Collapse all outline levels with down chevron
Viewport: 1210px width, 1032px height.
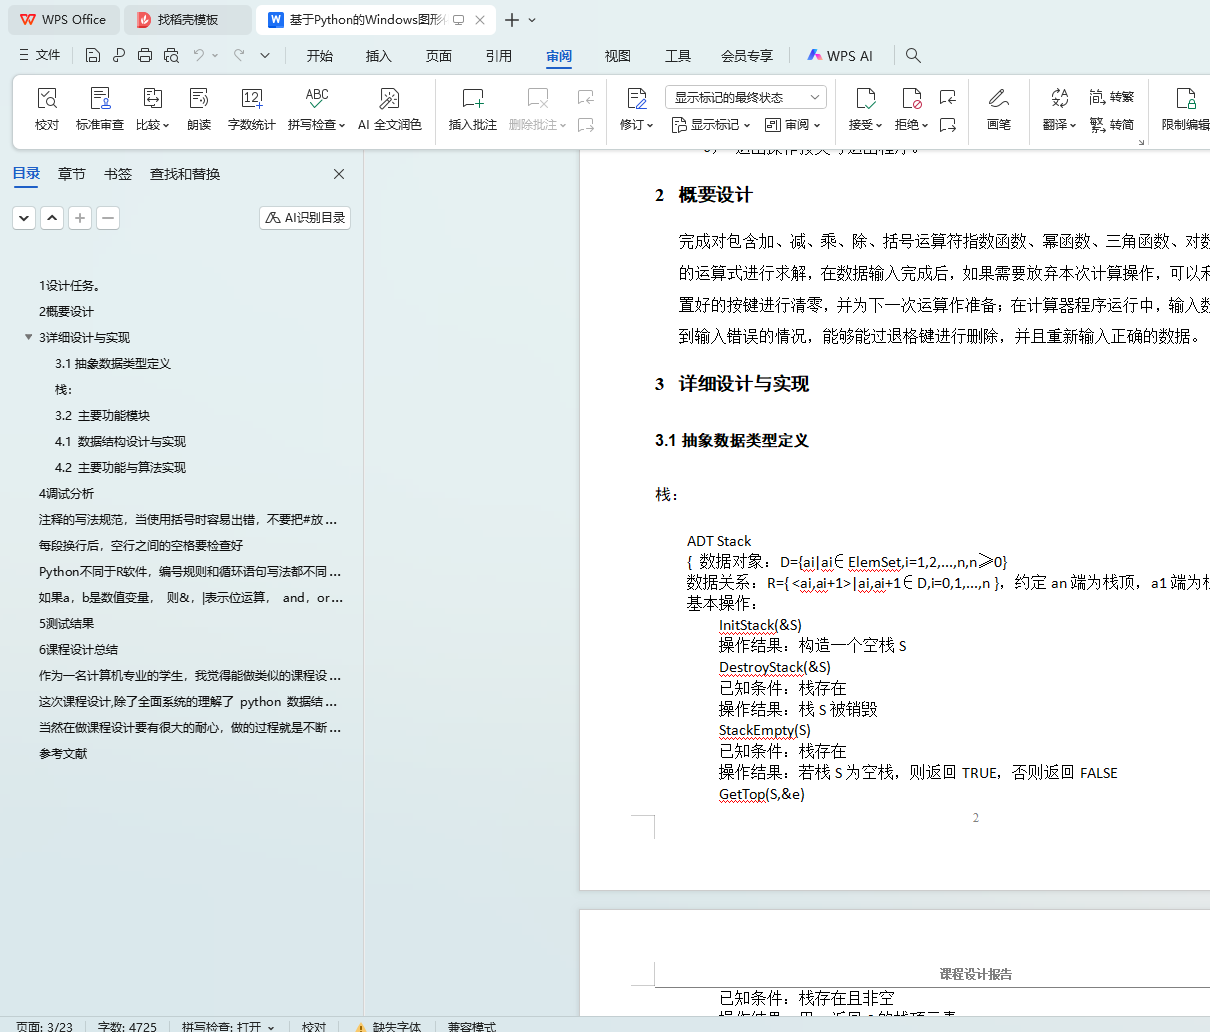pyautogui.click(x=24, y=218)
